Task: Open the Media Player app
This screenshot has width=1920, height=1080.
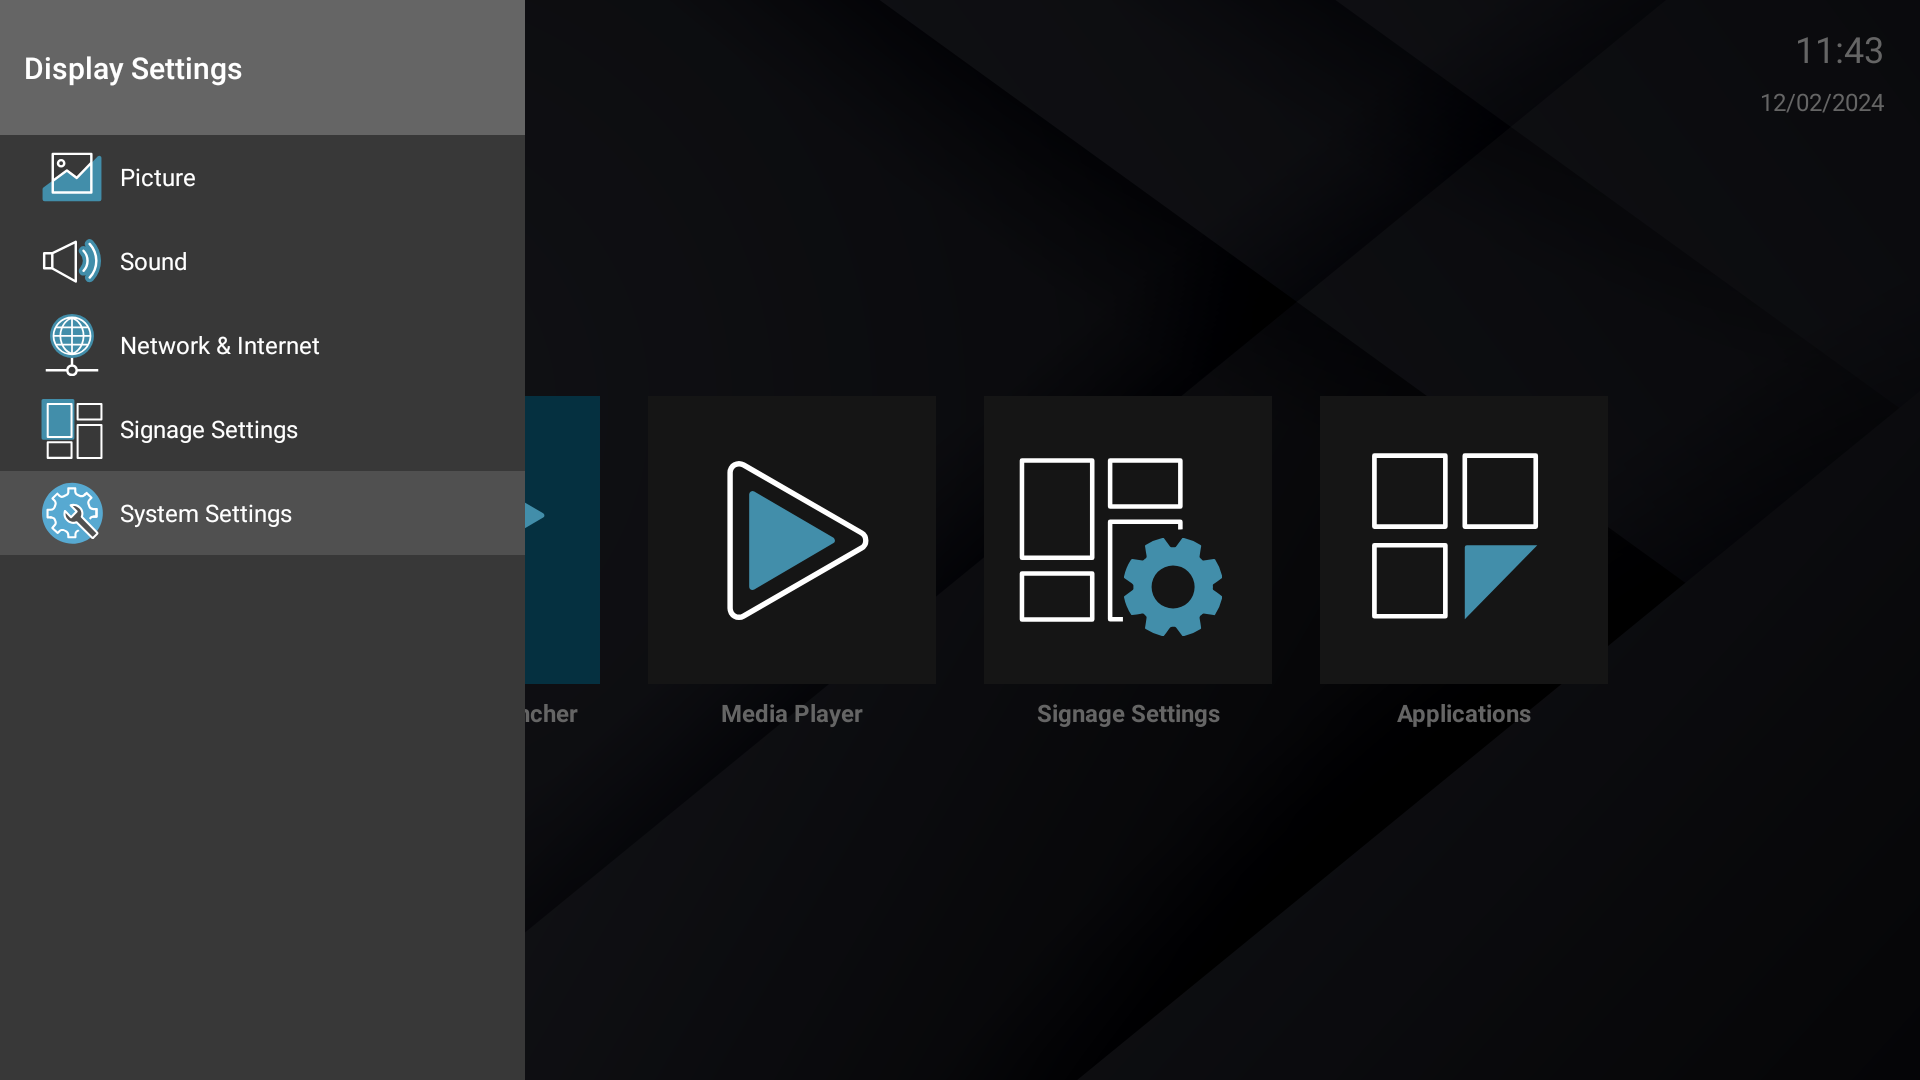Action: (791, 539)
